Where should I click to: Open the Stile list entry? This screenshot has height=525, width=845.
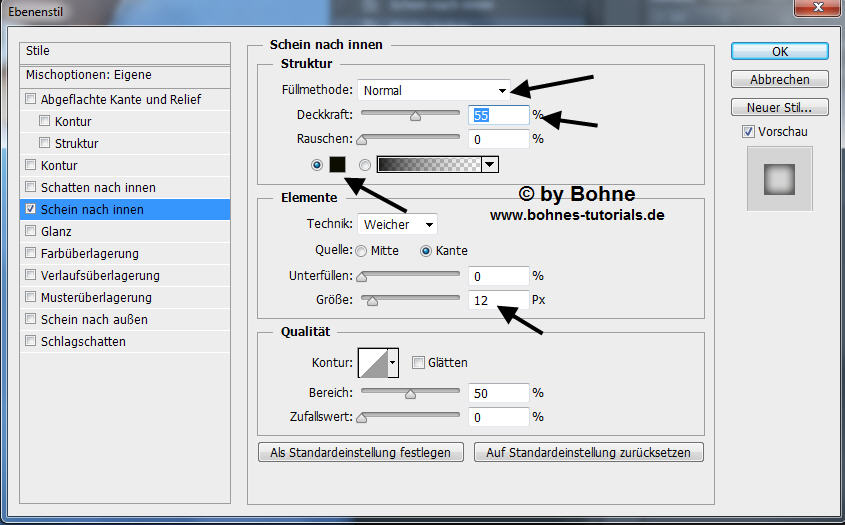pos(125,52)
